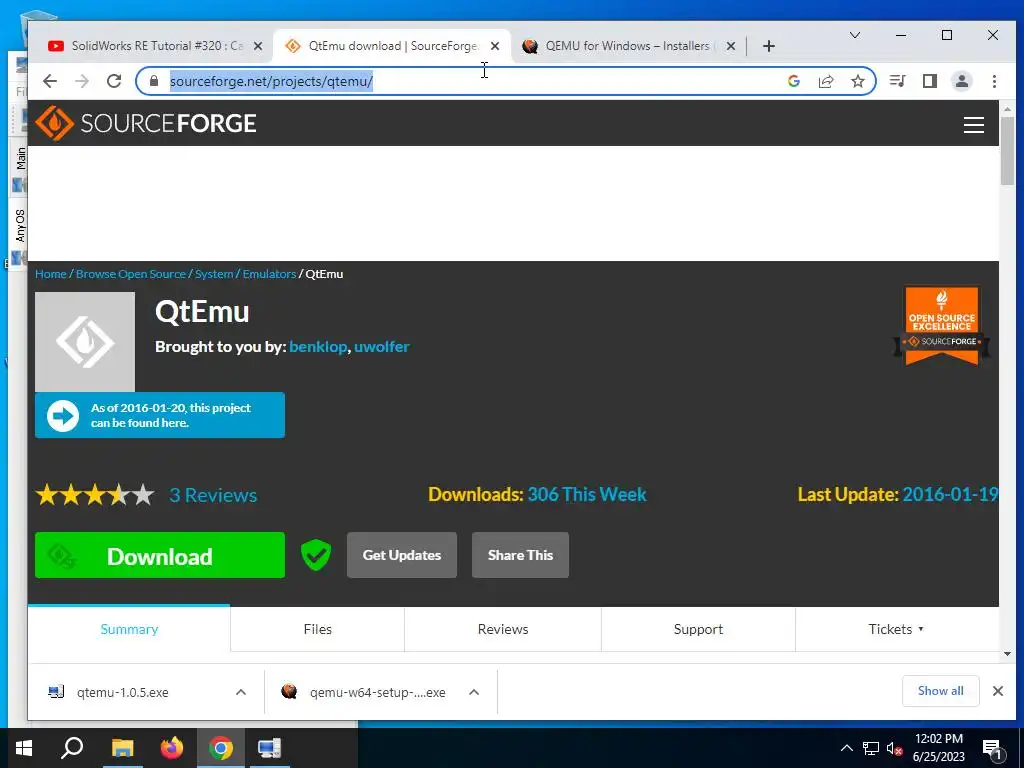The image size is (1024, 768).
Task: Open downloaded qtemu-1.0.5.exe file
Action: (x=123, y=692)
